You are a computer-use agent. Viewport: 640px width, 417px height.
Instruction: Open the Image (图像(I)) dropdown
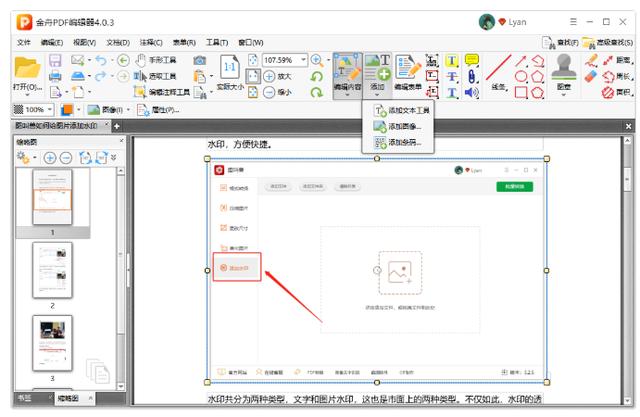click(x=109, y=109)
